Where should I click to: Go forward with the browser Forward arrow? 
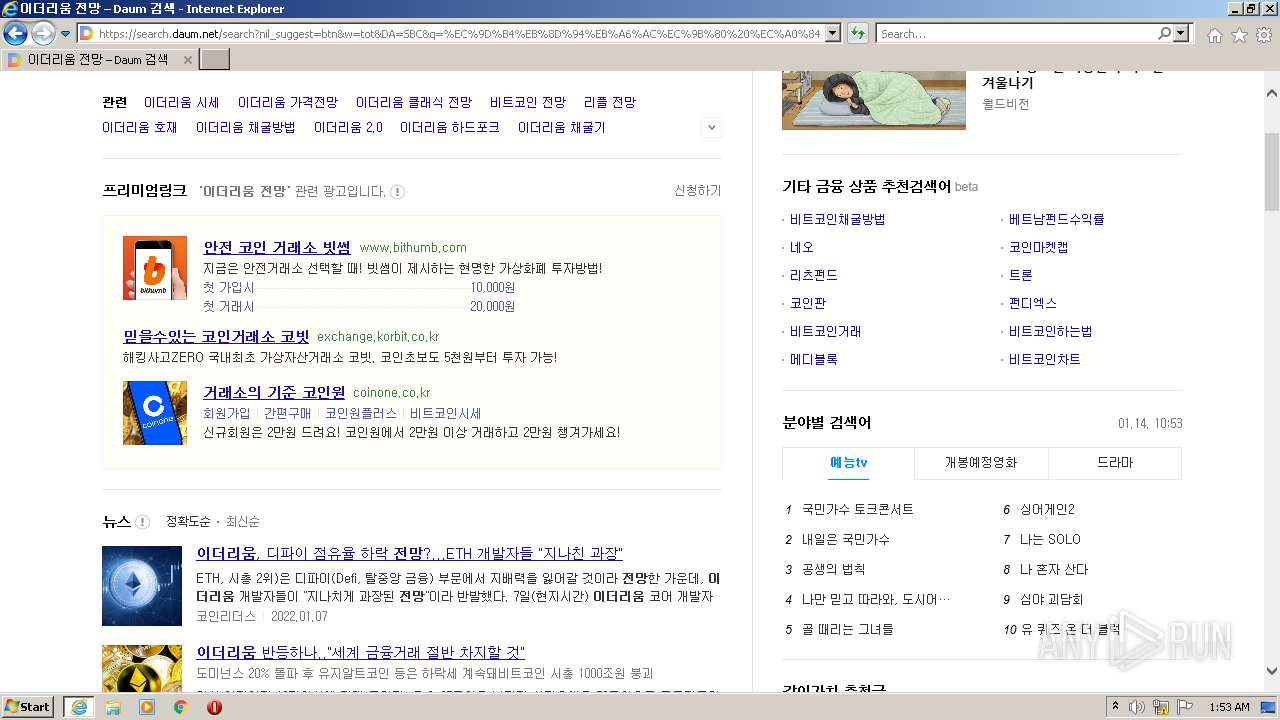tap(43, 34)
